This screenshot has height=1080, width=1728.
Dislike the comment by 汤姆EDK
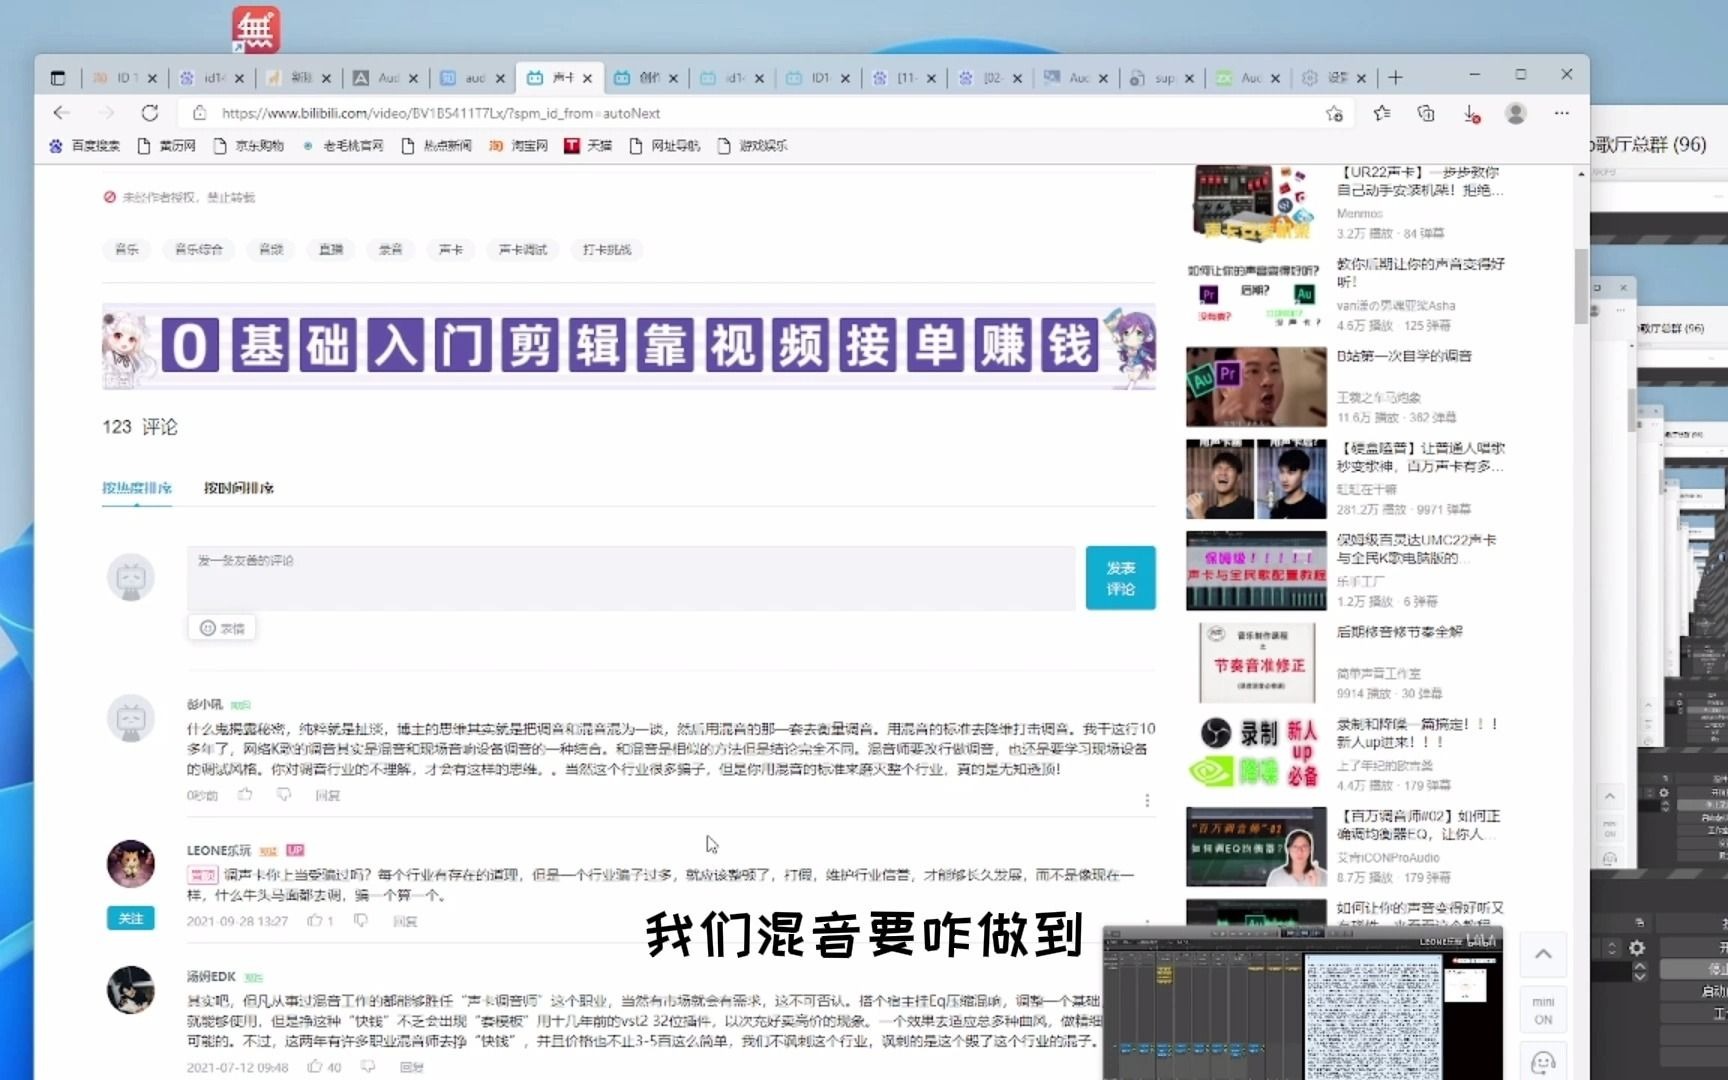click(368, 1067)
